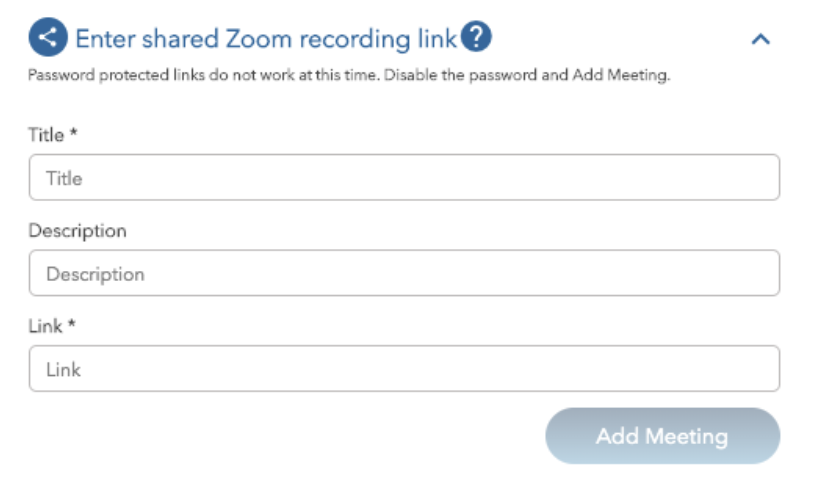Click the 'Enter shared Zoom recording link' heading
This screenshot has width=816, height=488.
[x=266, y=39]
